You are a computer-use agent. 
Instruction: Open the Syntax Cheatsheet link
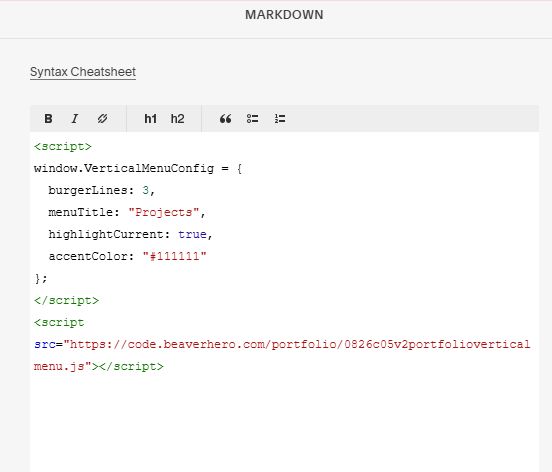[x=83, y=72]
